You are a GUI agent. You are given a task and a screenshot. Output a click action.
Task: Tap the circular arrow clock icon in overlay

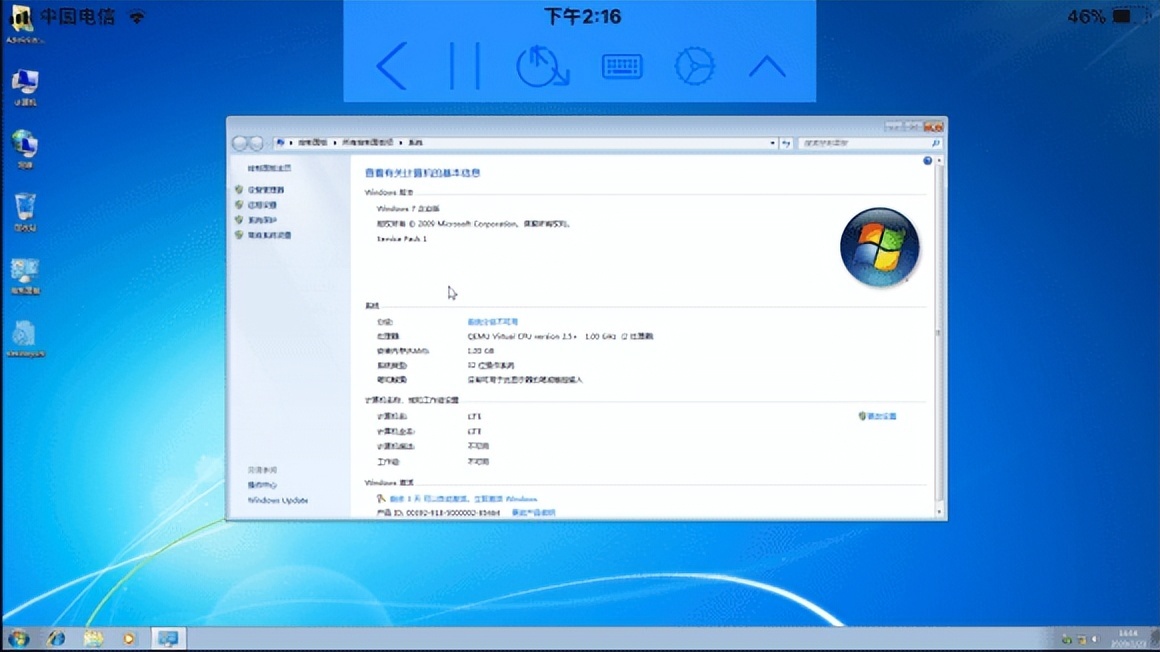[542, 67]
